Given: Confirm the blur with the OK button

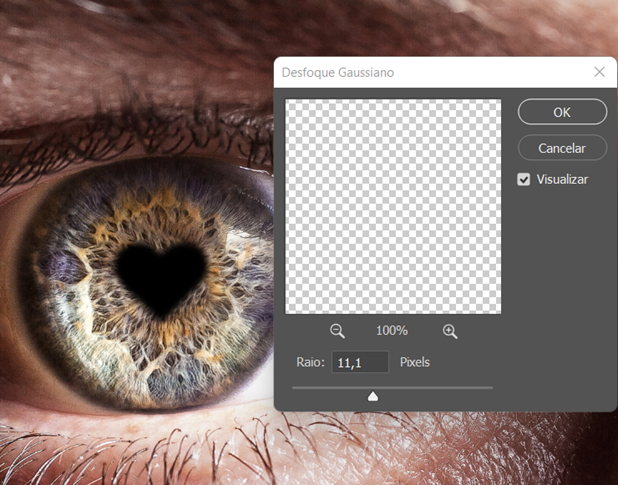Looking at the screenshot, I should pos(562,112).
